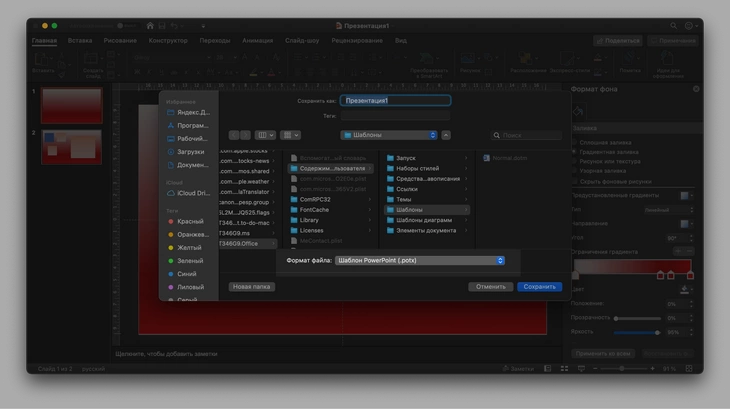Open the Главная ribbon tab
The image size is (730, 409).
44,40
